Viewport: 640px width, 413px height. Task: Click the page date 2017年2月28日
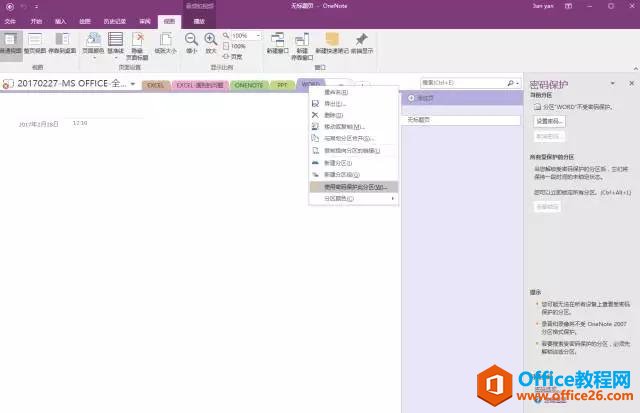[x=38, y=124]
